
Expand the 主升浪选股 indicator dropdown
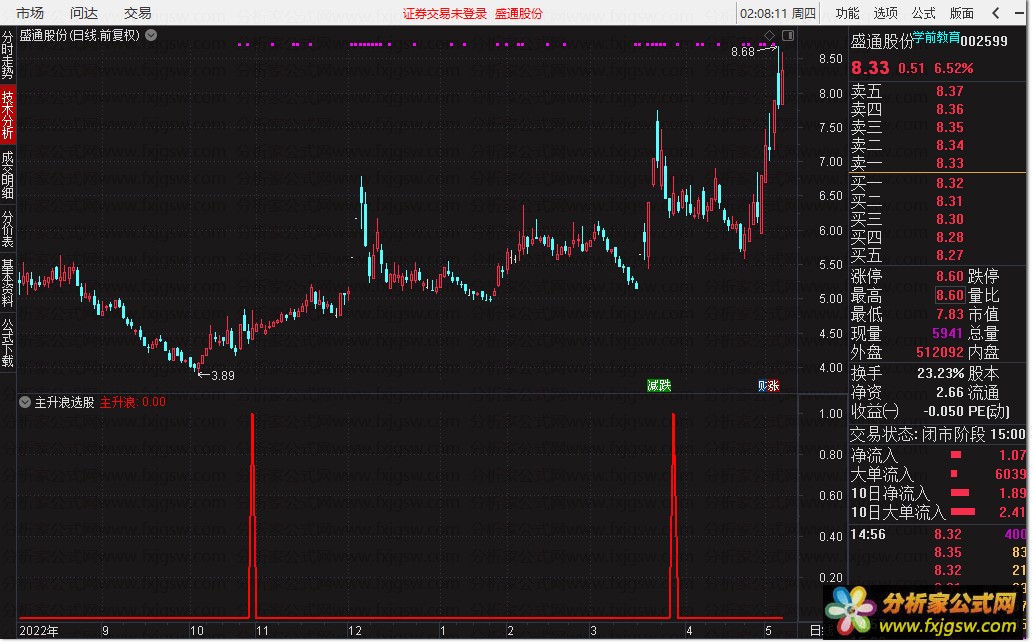[x=25, y=402]
